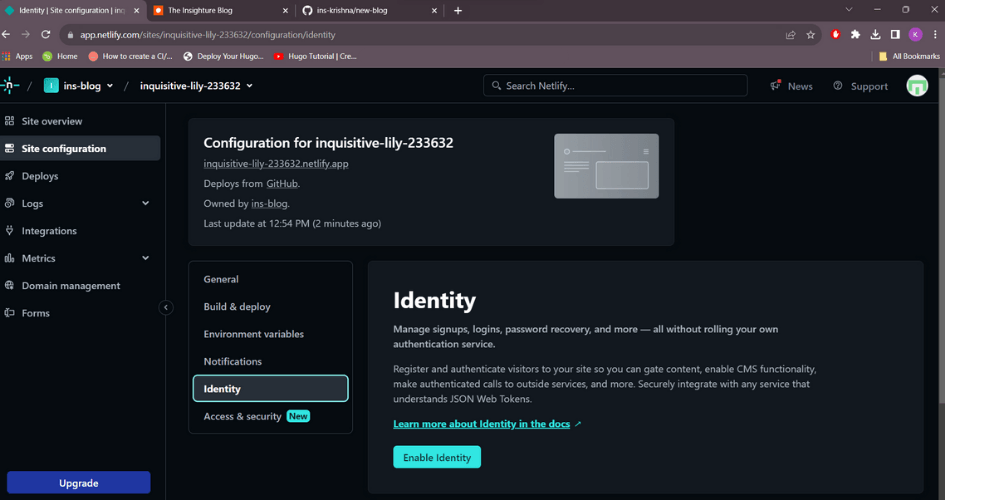Image resolution: width=1000 pixels, height=500 pixels.
Task: Click the share page icon in address bar
Action: click(x=791, y=34)
